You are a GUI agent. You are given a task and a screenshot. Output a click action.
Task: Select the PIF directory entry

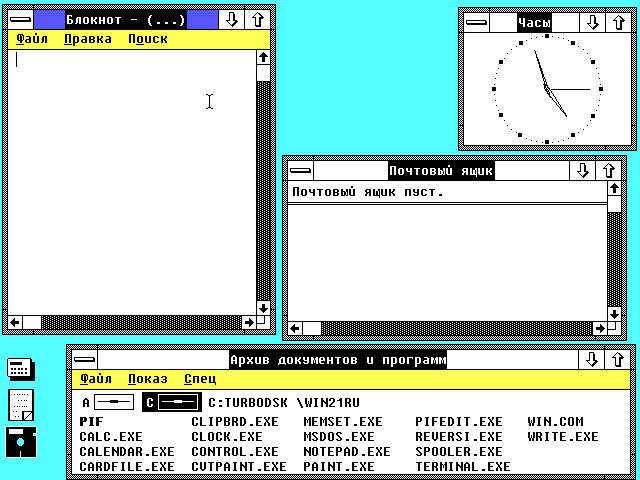(91, 422)
